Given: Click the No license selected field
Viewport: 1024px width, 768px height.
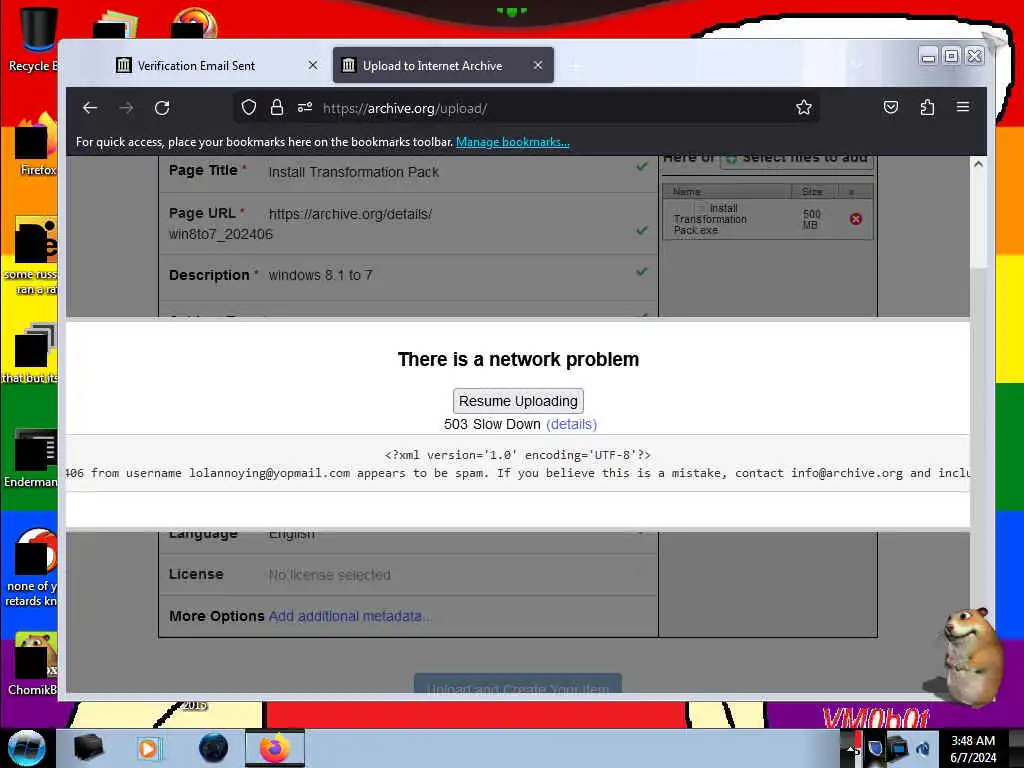Looking at the screenshot, I should point(330,575).
